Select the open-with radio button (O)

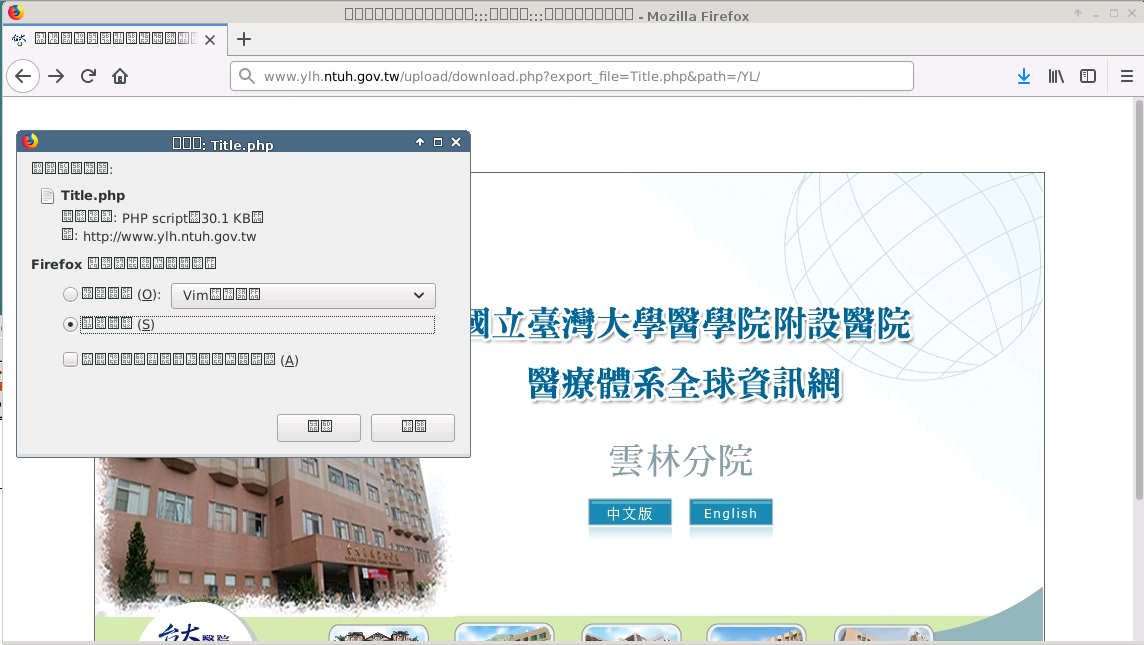[70, 294]
